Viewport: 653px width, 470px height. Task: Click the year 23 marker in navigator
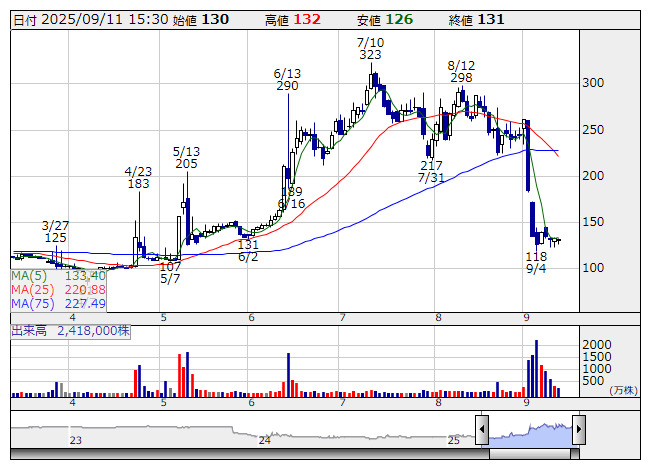pyautogui.click(x=76, y=440)
